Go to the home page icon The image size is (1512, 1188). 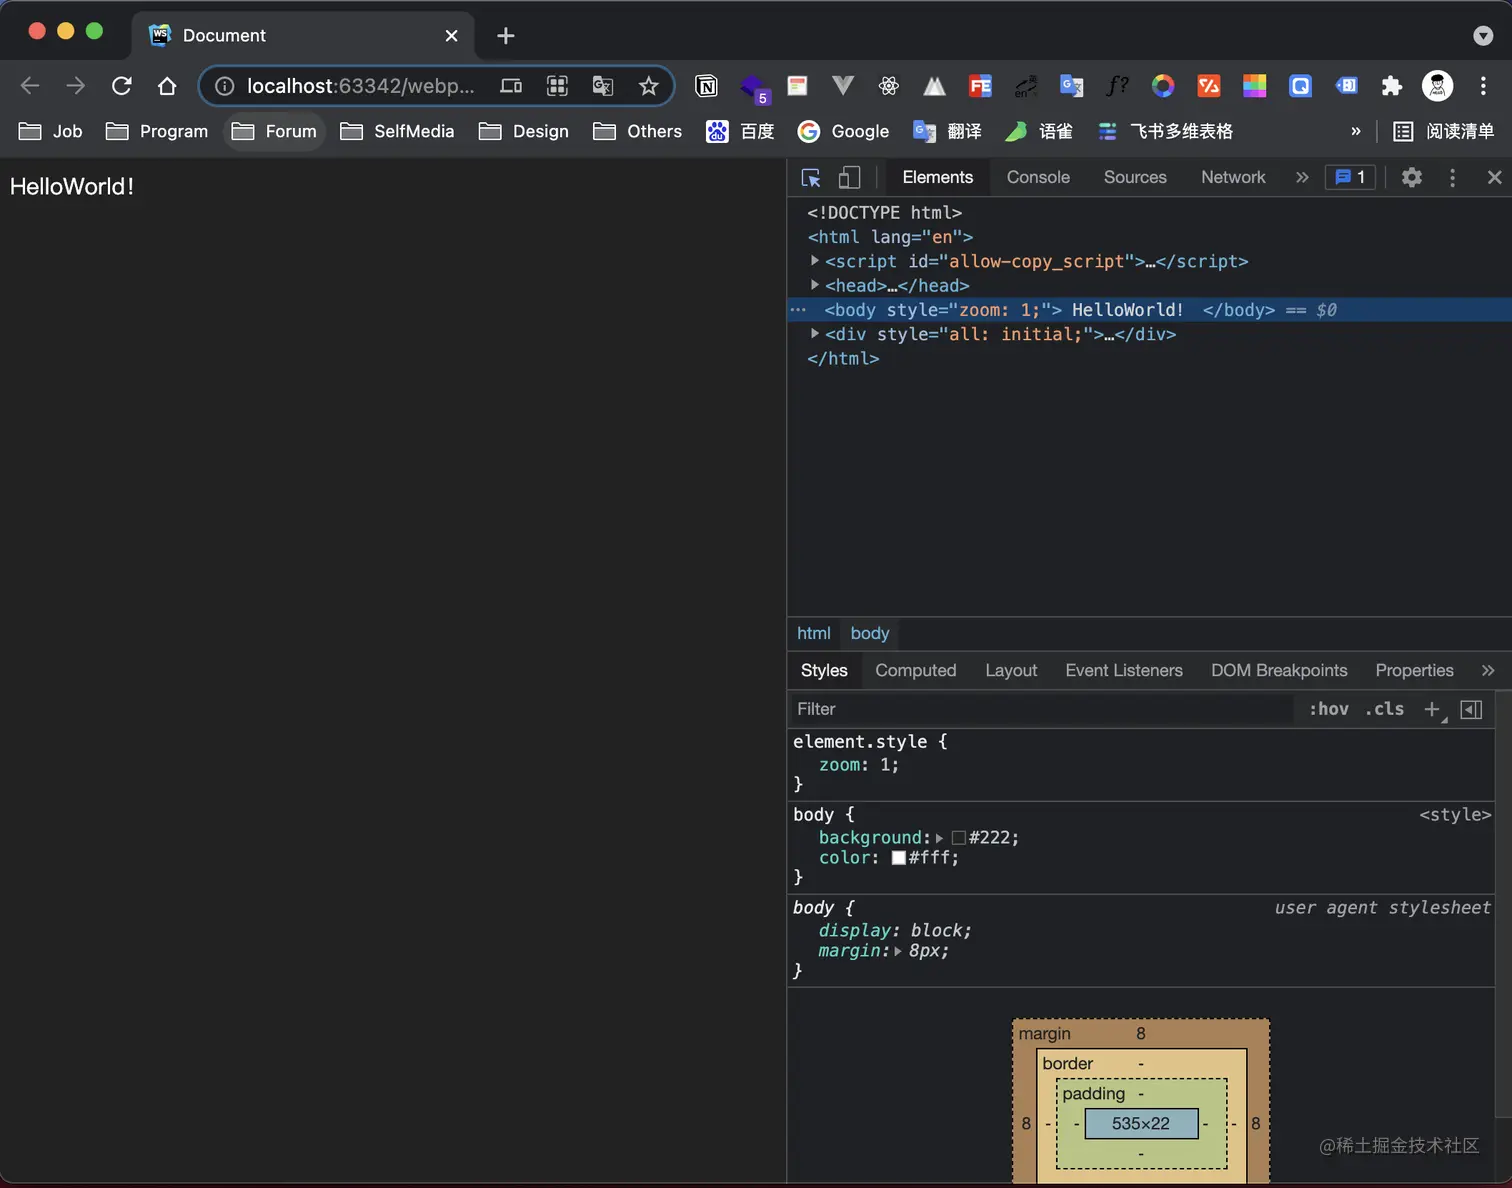(x=167, y=86)
